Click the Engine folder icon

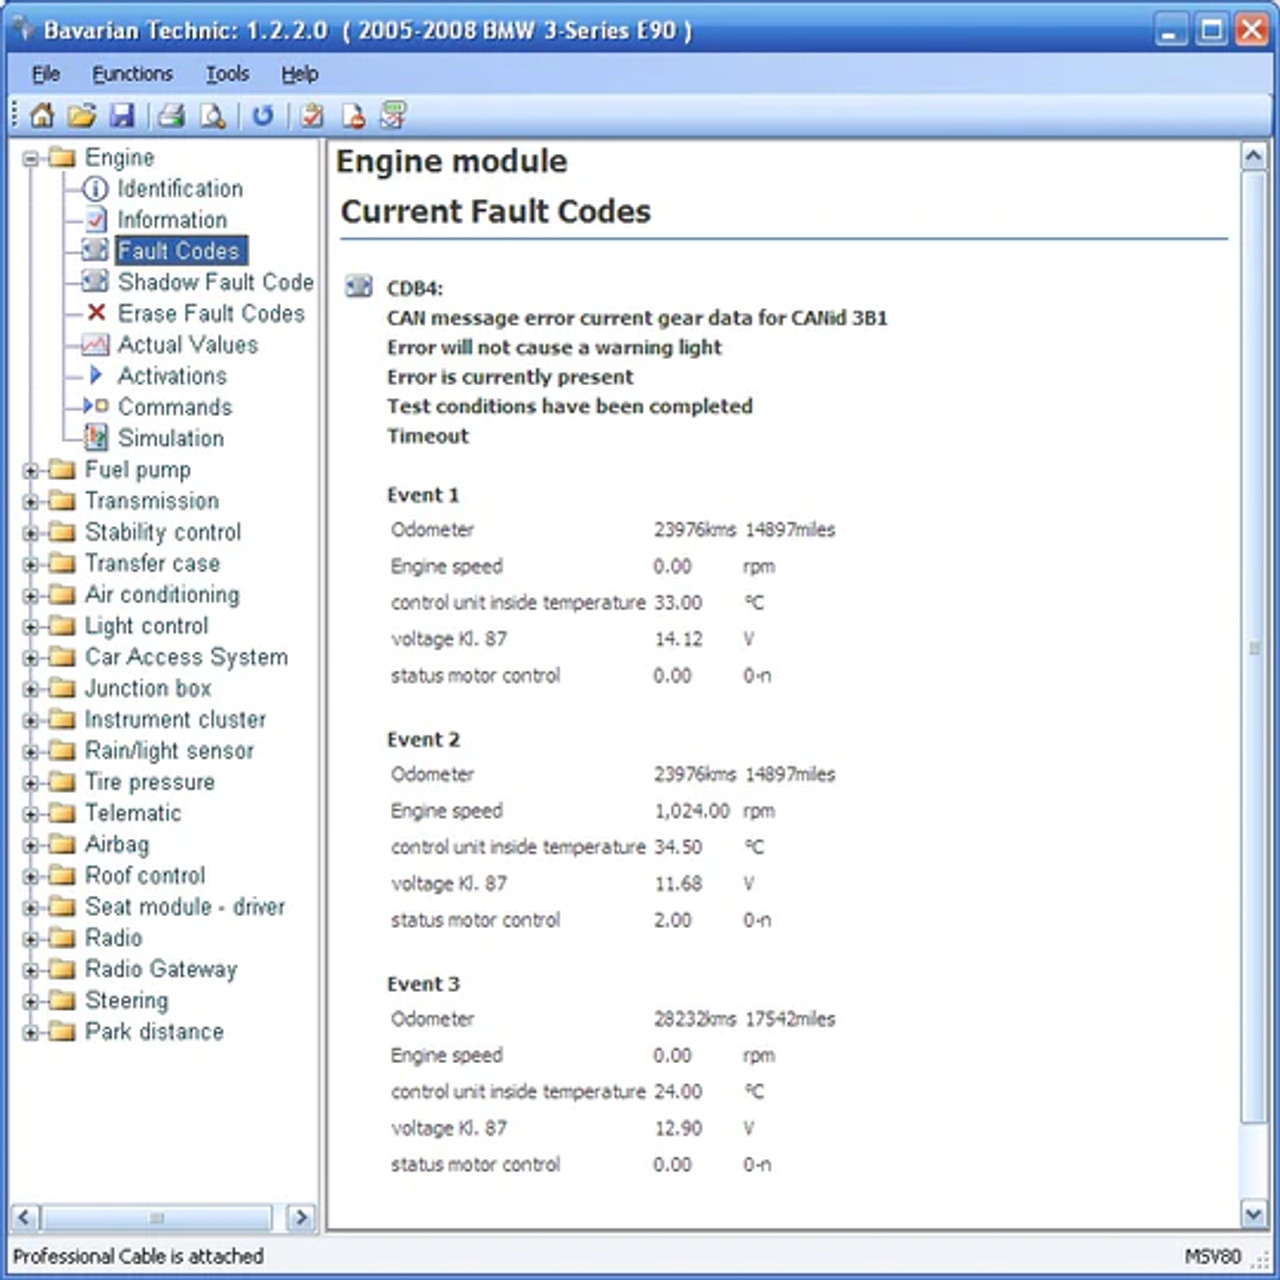point(62,157)
